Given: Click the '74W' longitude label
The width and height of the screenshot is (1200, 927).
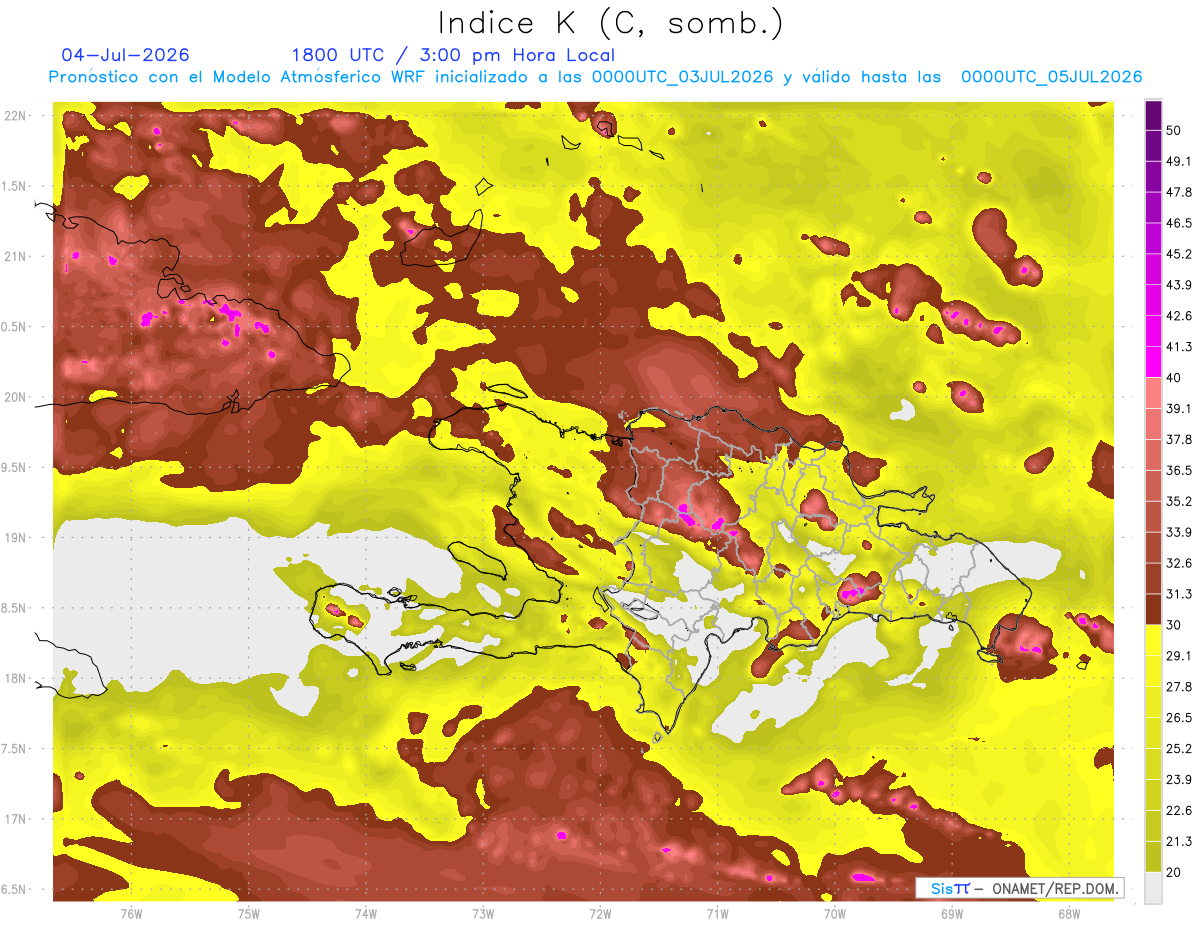Looking at the screenshot, I should point(366,913).
